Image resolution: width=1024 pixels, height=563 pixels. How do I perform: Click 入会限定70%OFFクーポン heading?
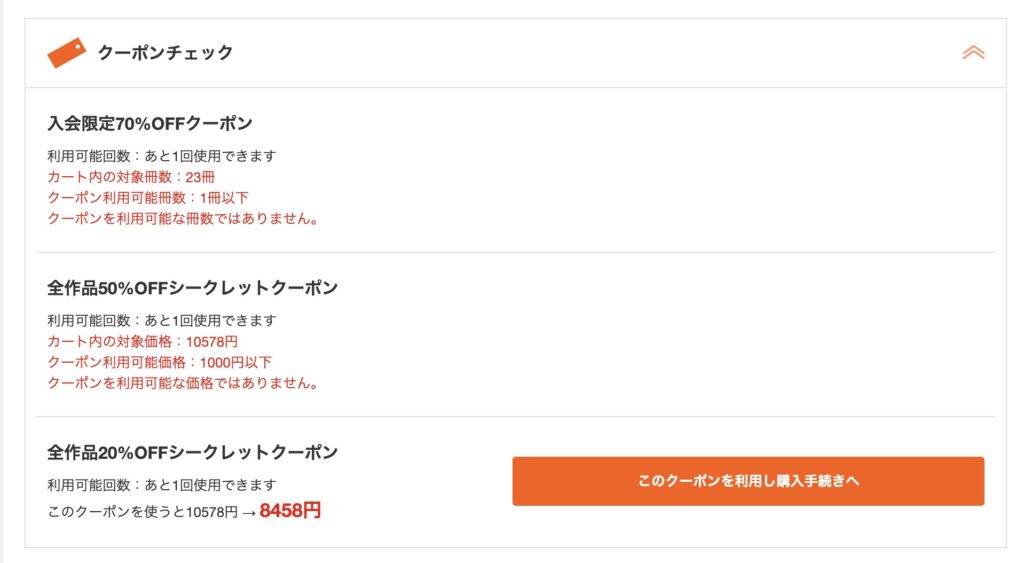pyautogui.click(x=149, y=124)
